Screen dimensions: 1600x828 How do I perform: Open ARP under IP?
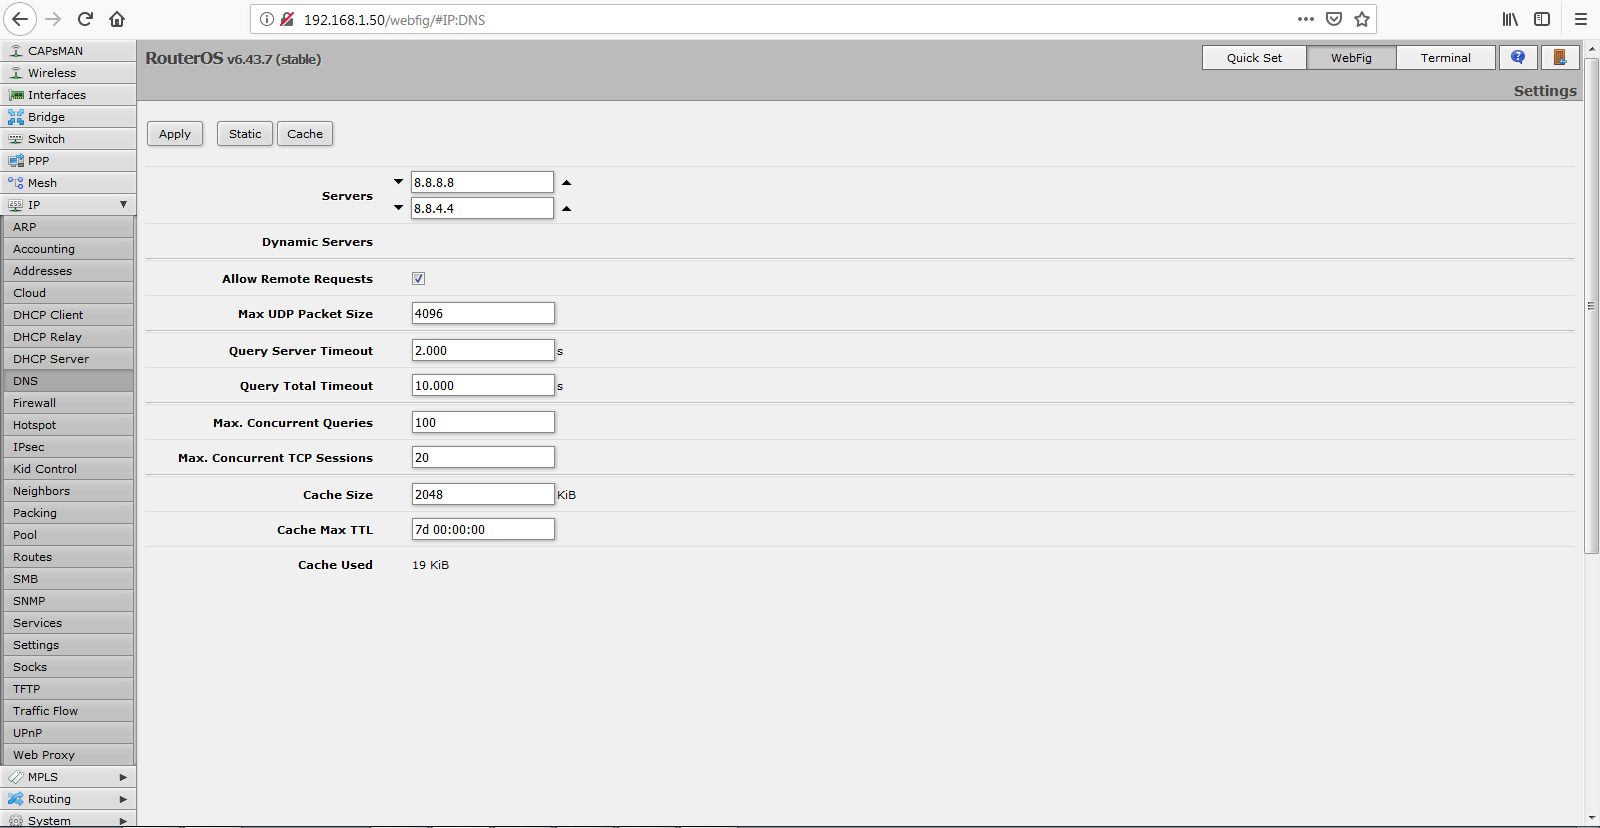[68, 227]
